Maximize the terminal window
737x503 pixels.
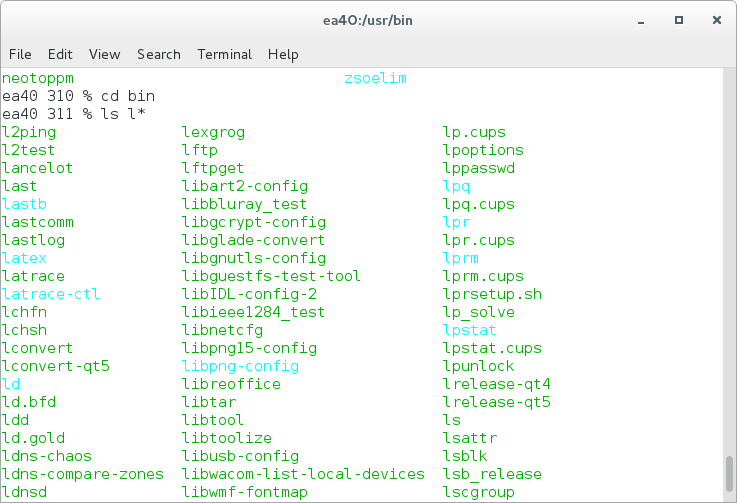point(679,20)
